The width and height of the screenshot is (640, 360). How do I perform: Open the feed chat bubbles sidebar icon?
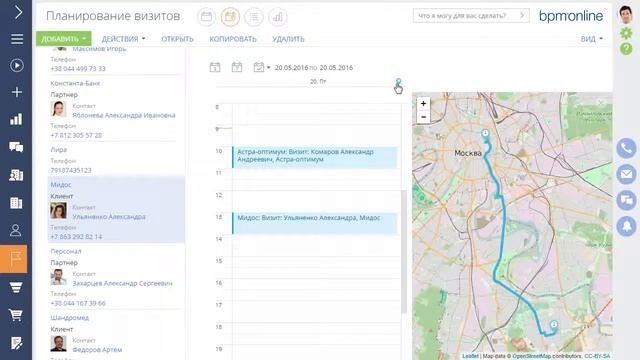(16, 147)
